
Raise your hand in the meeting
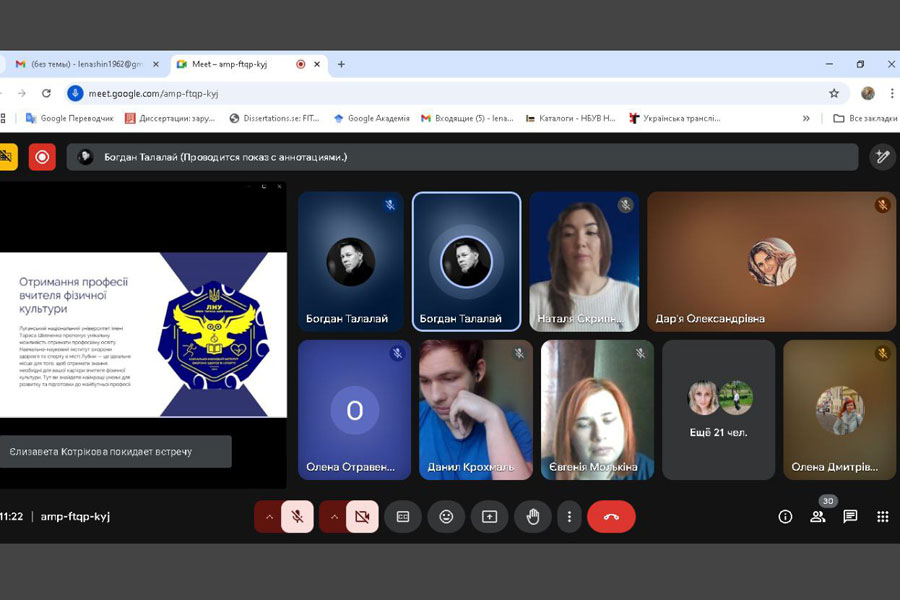coord(533,516)
